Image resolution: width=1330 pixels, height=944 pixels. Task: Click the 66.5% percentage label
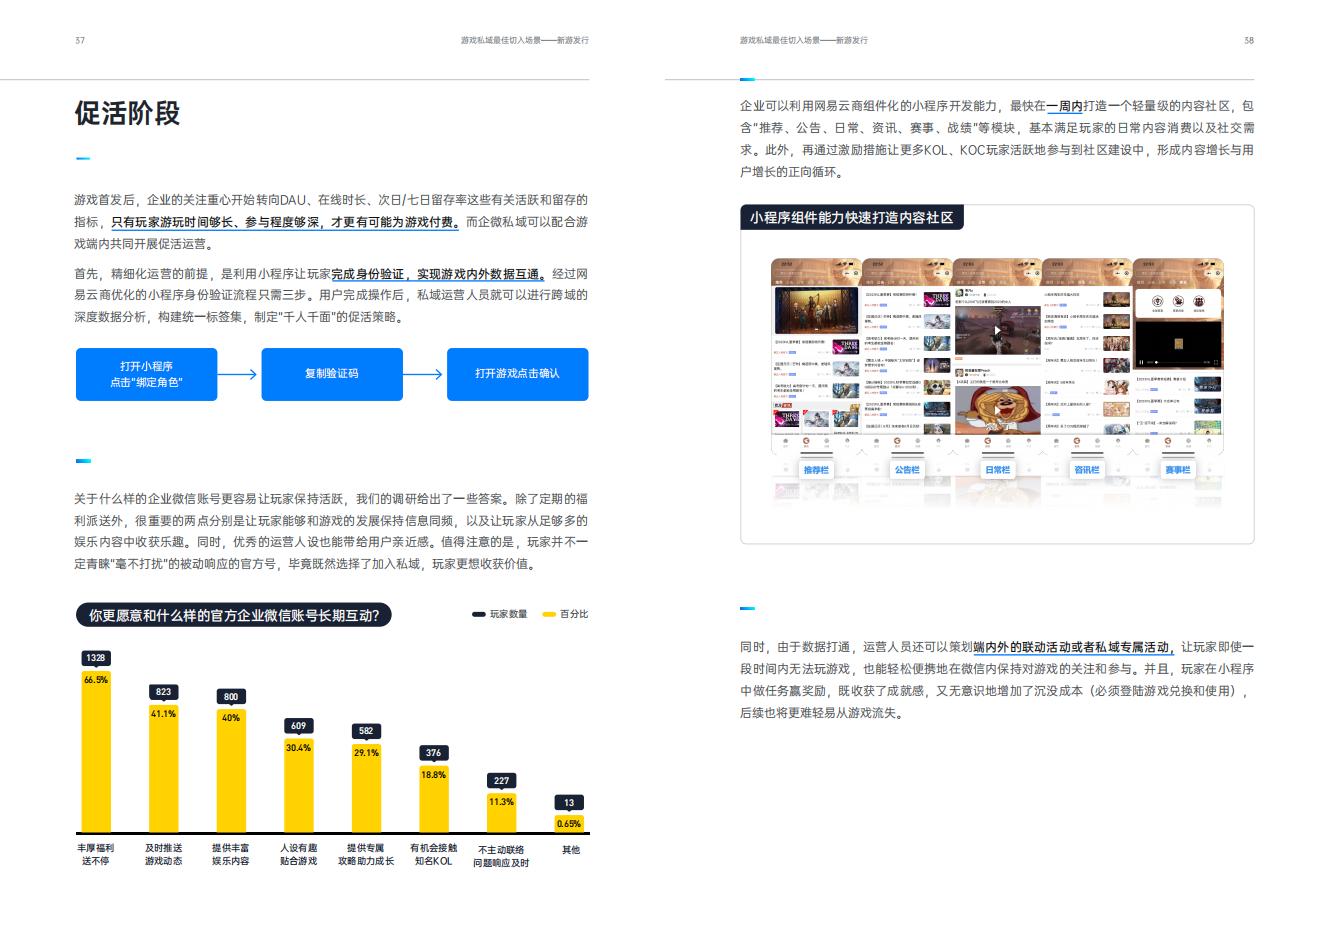click(x=96, y=679)
